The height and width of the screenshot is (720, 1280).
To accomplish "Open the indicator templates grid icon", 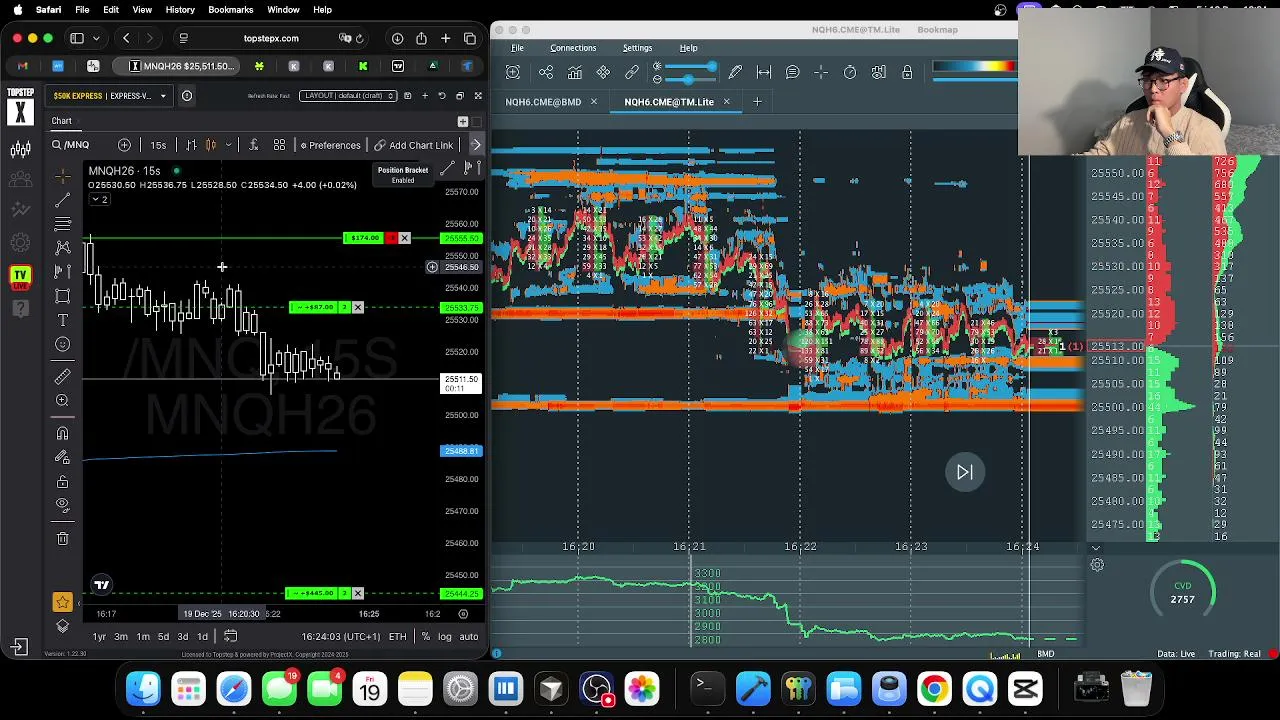I will [x=280, y=145].
